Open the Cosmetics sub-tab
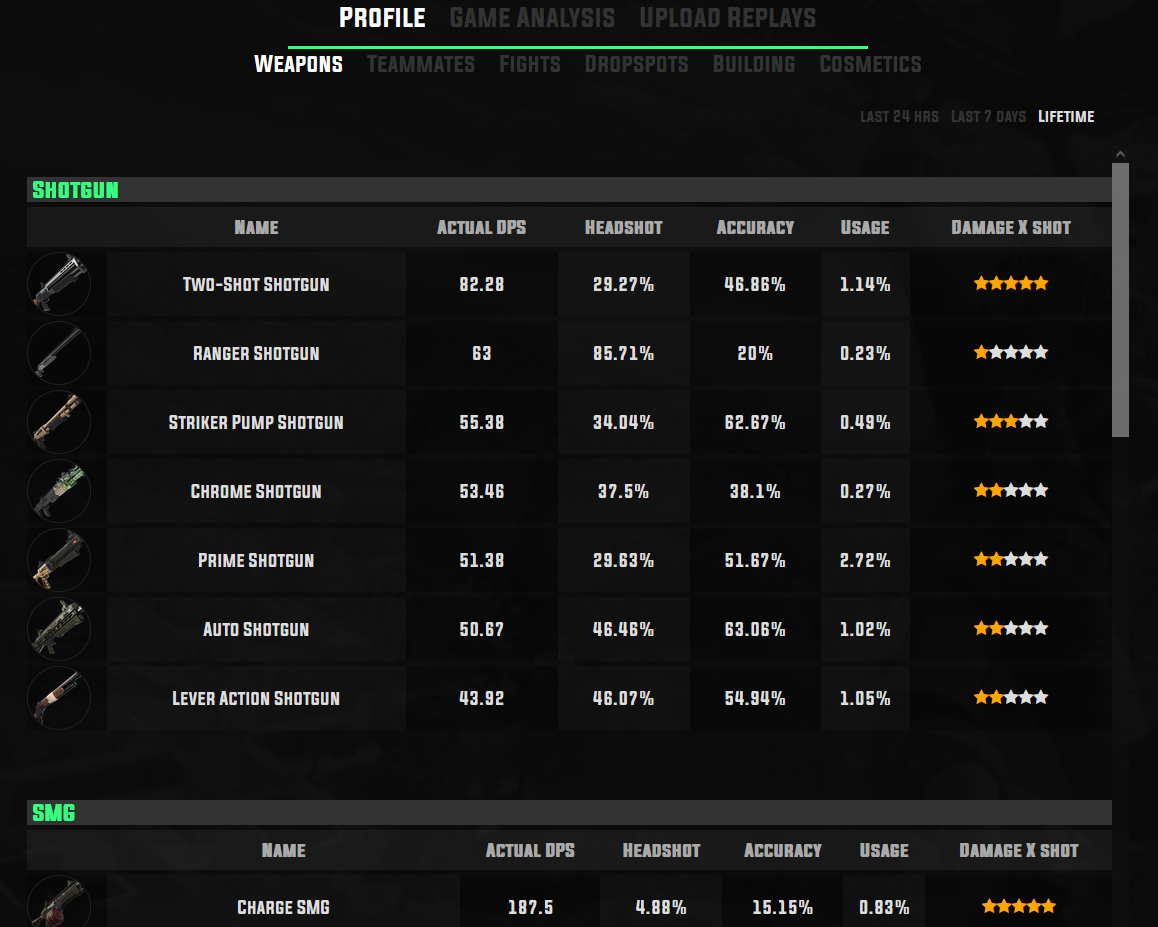The width and height of the screenshot is (1158, 927). [x=870, y=64]
